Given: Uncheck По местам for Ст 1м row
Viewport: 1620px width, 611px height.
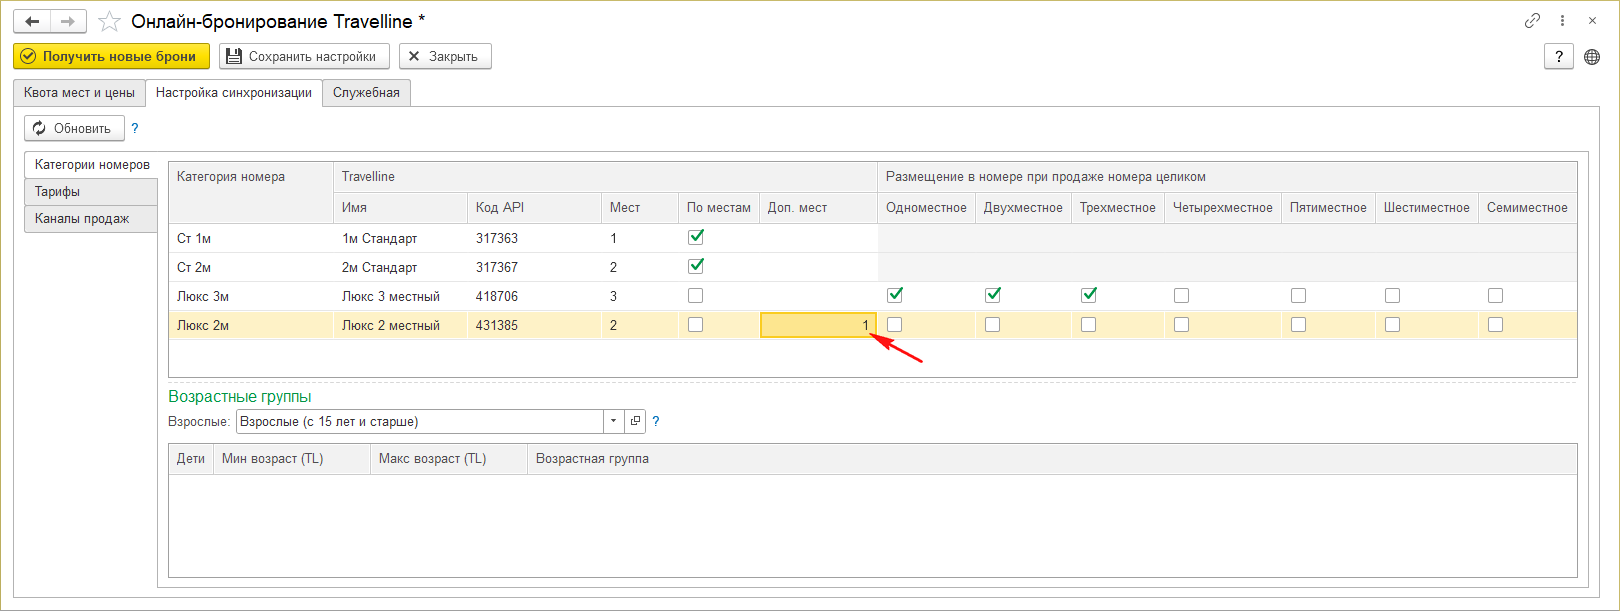Looking at the screenshot, I should [696, 237].
